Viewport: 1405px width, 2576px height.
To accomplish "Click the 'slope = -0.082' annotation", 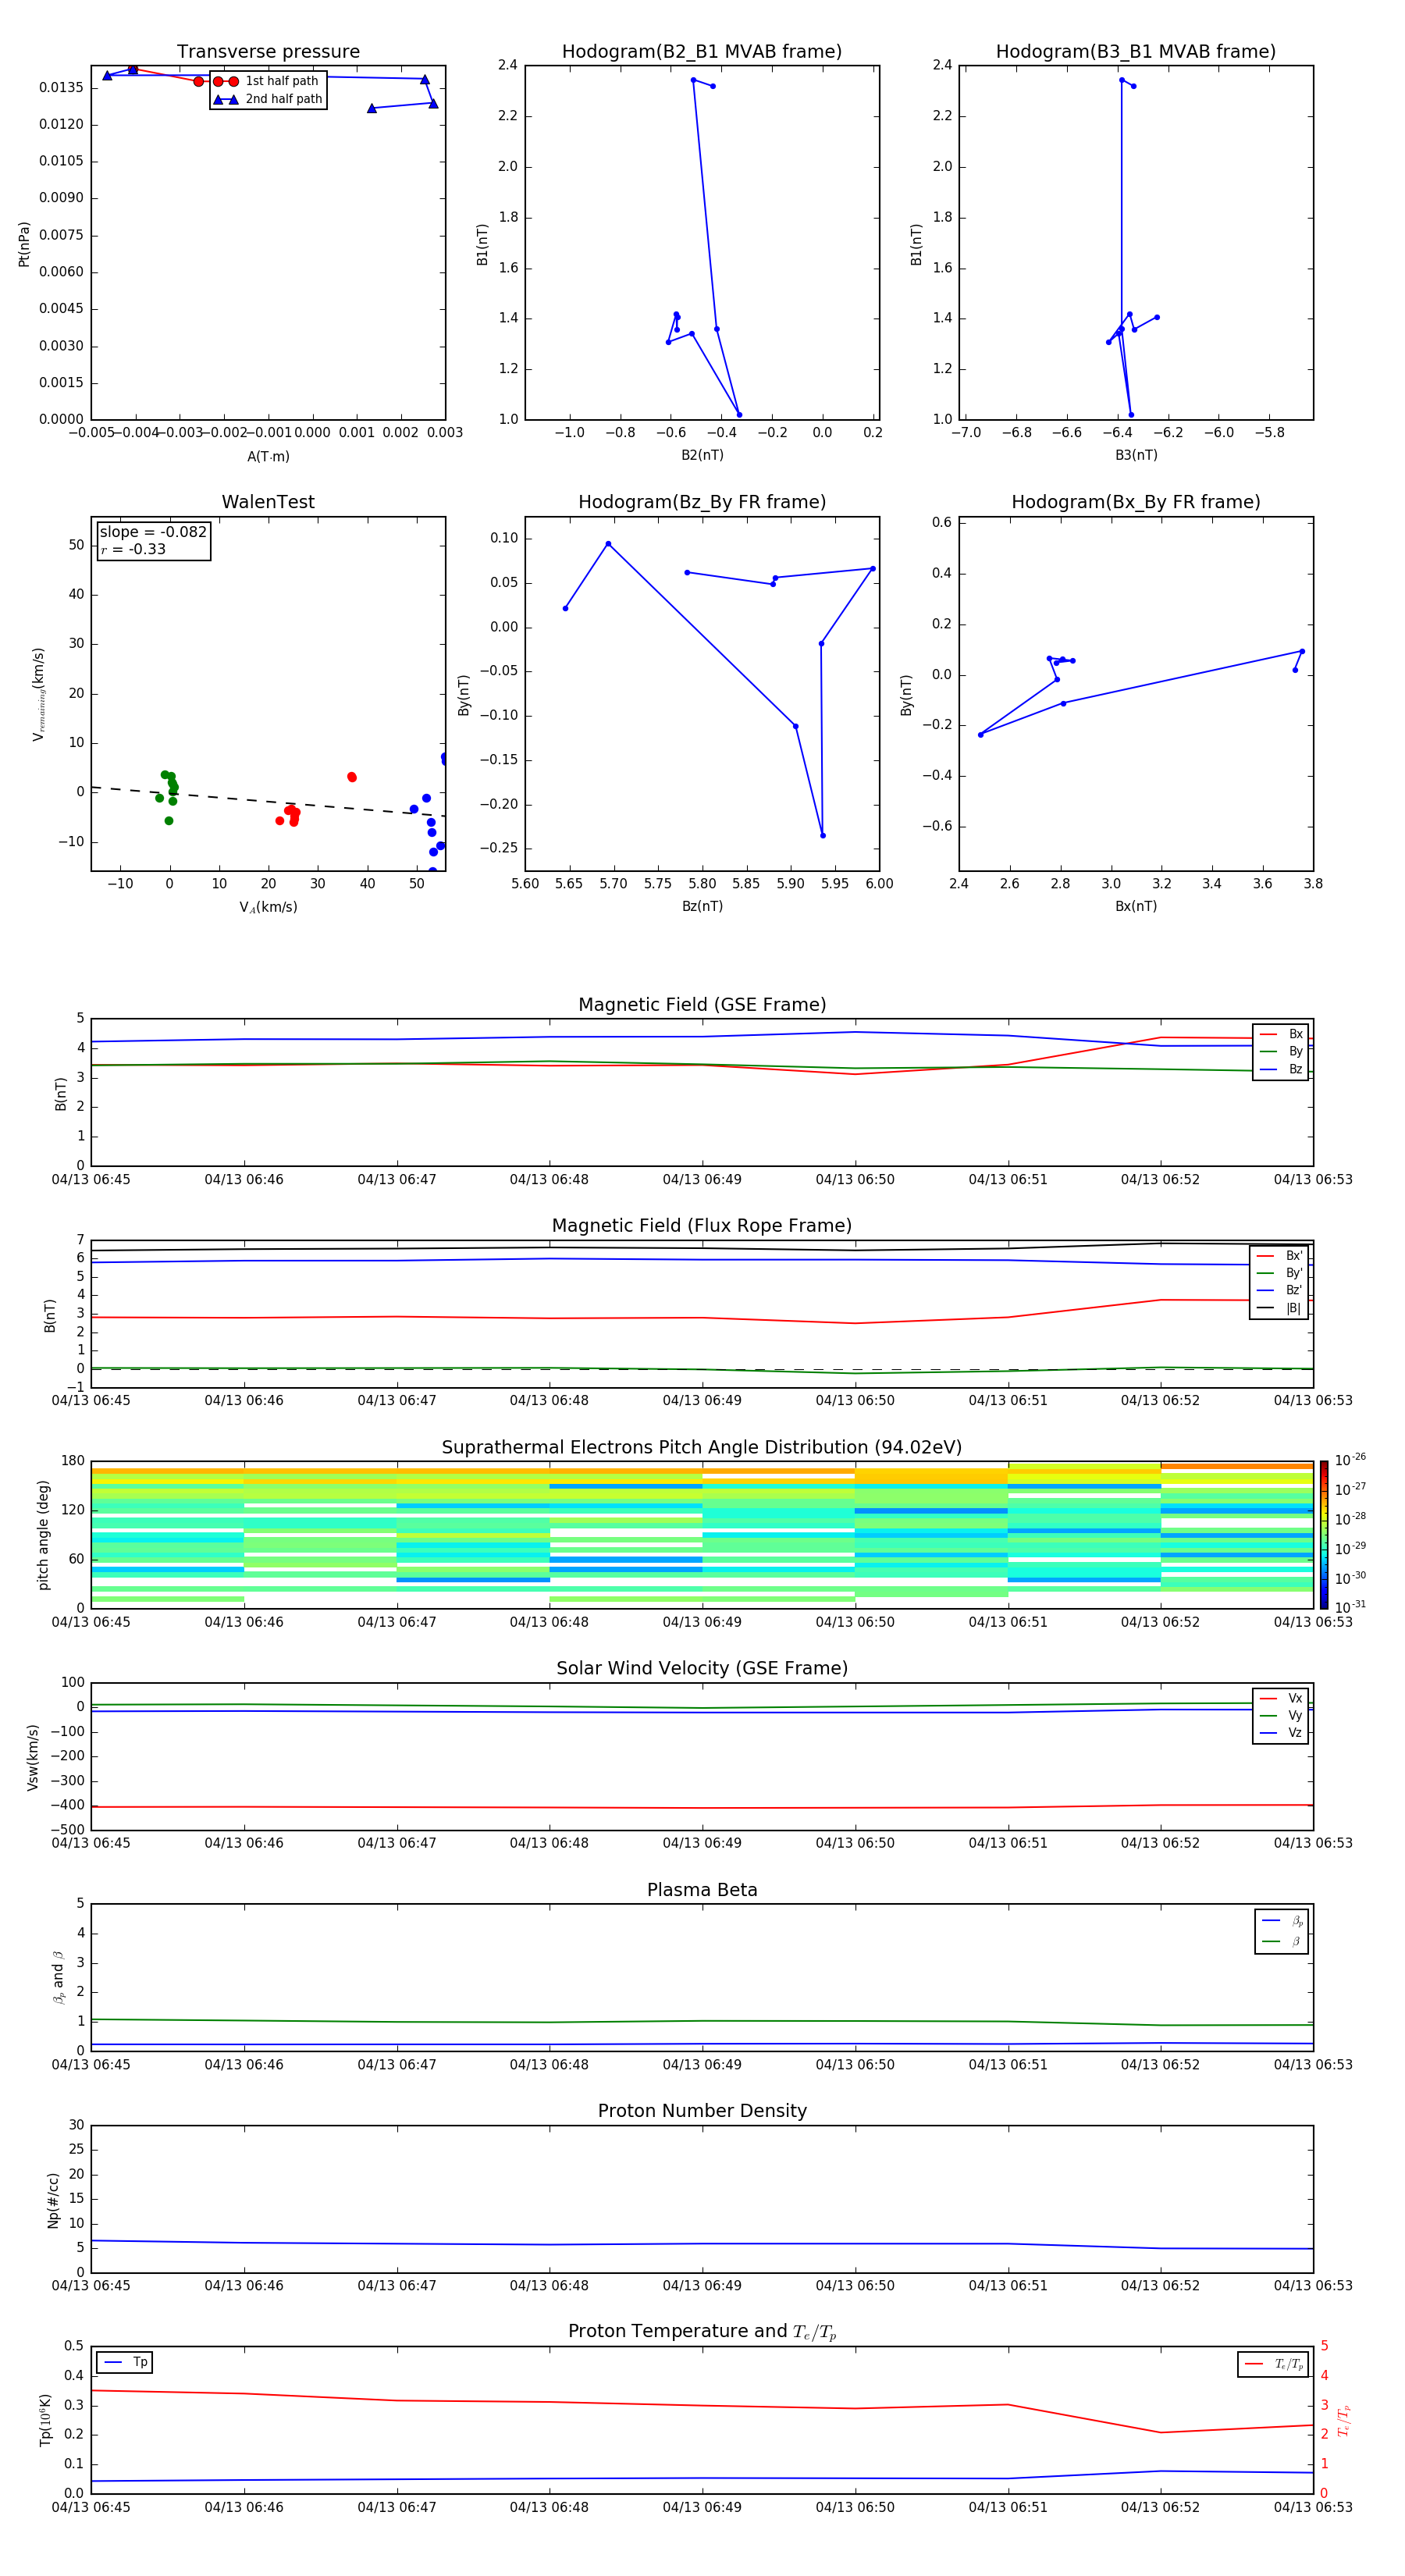I will (x=153, y=532).
